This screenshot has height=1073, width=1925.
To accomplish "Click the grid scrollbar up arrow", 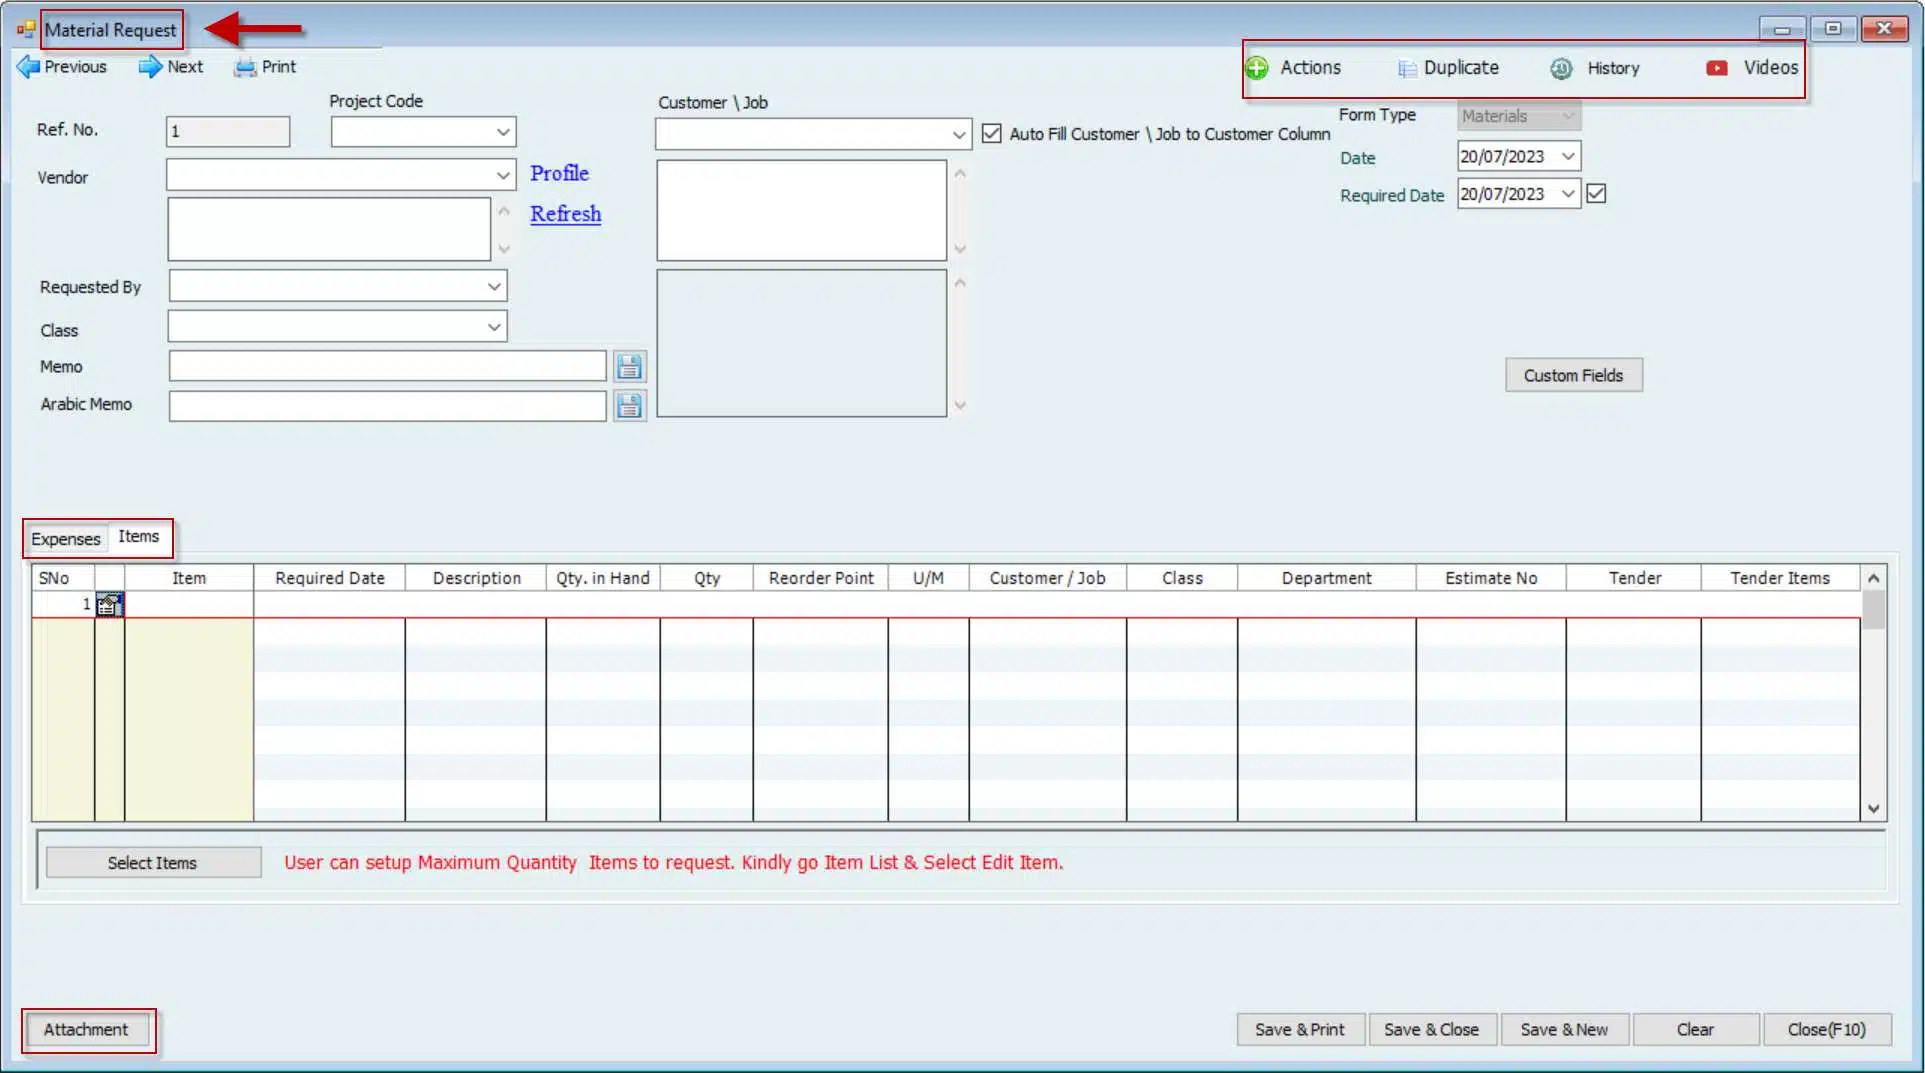I will point(1873,578).
